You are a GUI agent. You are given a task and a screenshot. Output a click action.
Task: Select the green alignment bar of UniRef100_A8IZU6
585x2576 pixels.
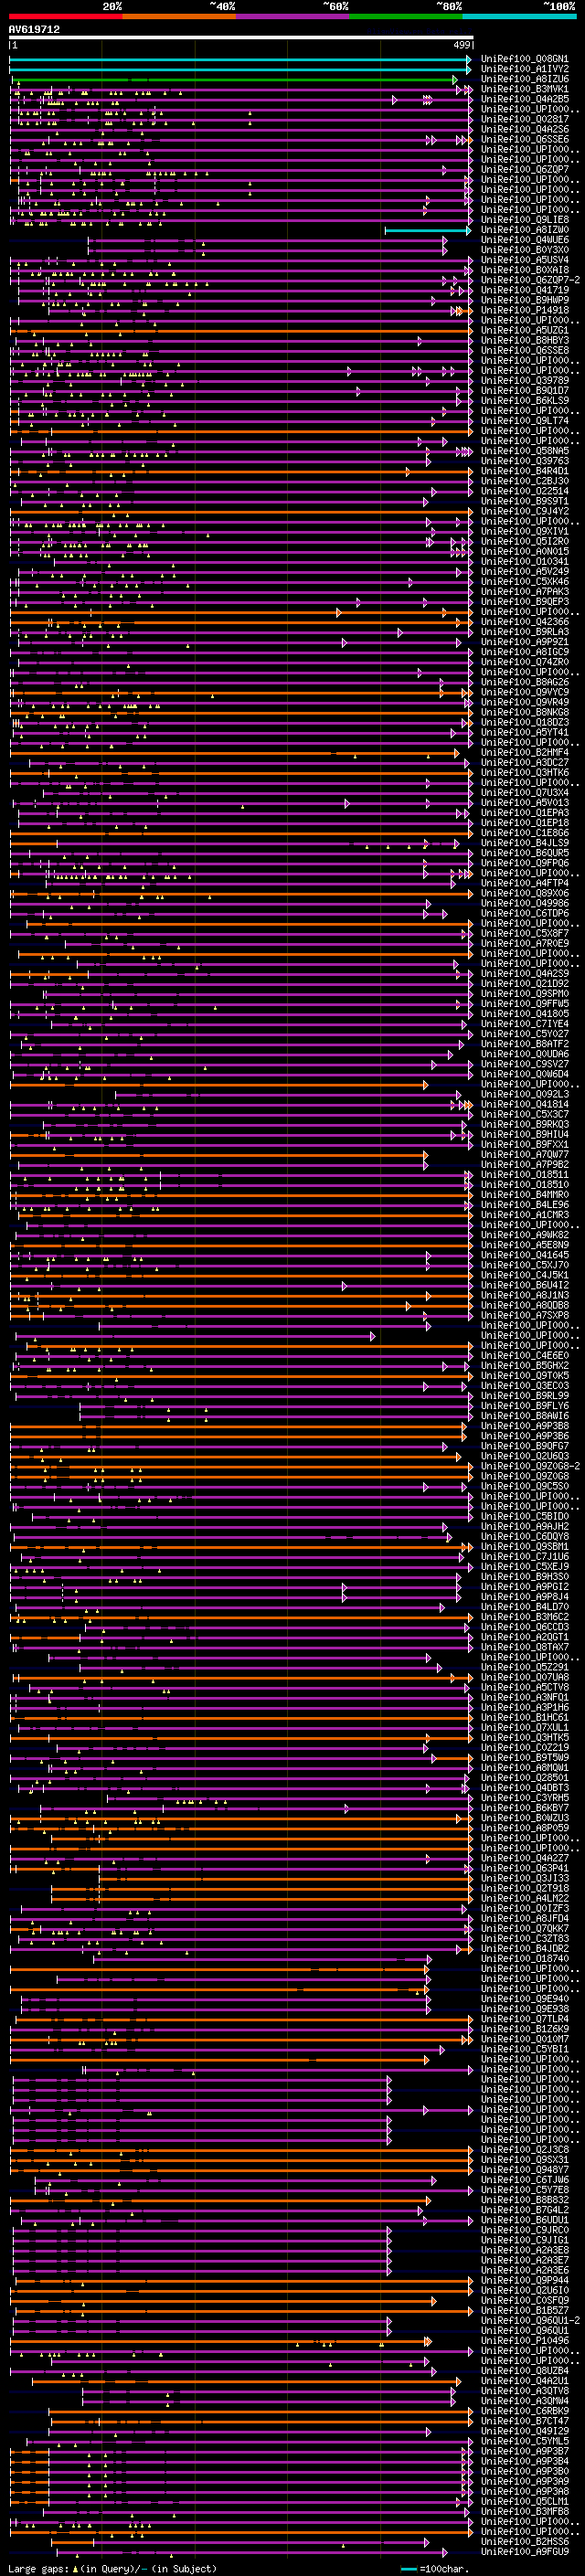233,80
